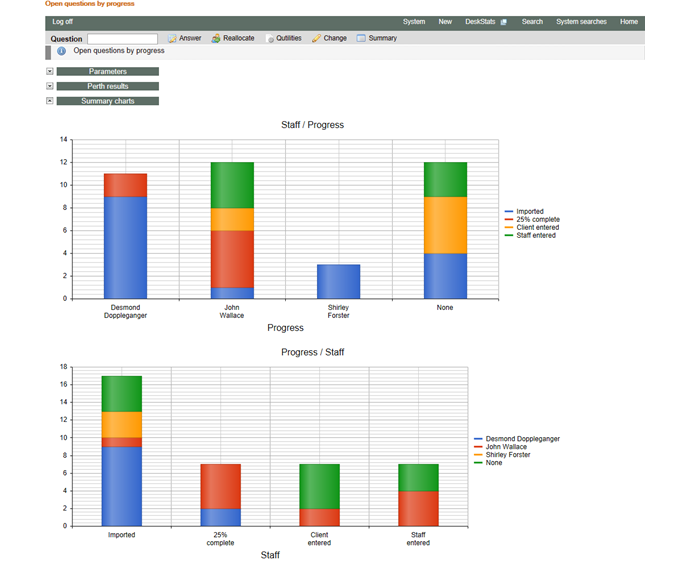Viewport: 693px width, 564px height.
Task: Click the None bar's orange segment in Staff / Progress
Action: coord(446,225)
